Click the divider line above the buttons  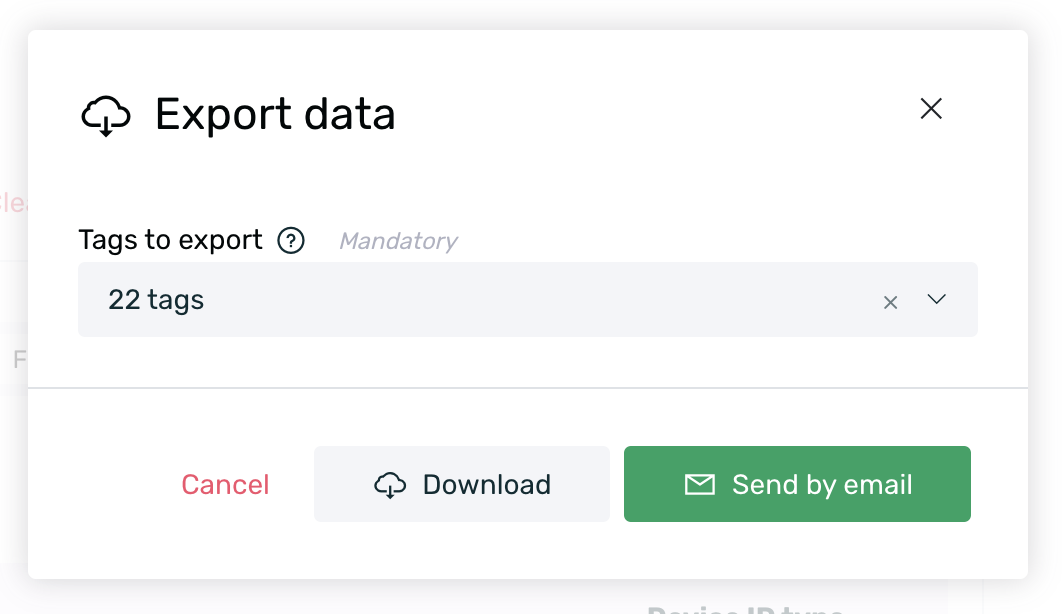point(528,388)
